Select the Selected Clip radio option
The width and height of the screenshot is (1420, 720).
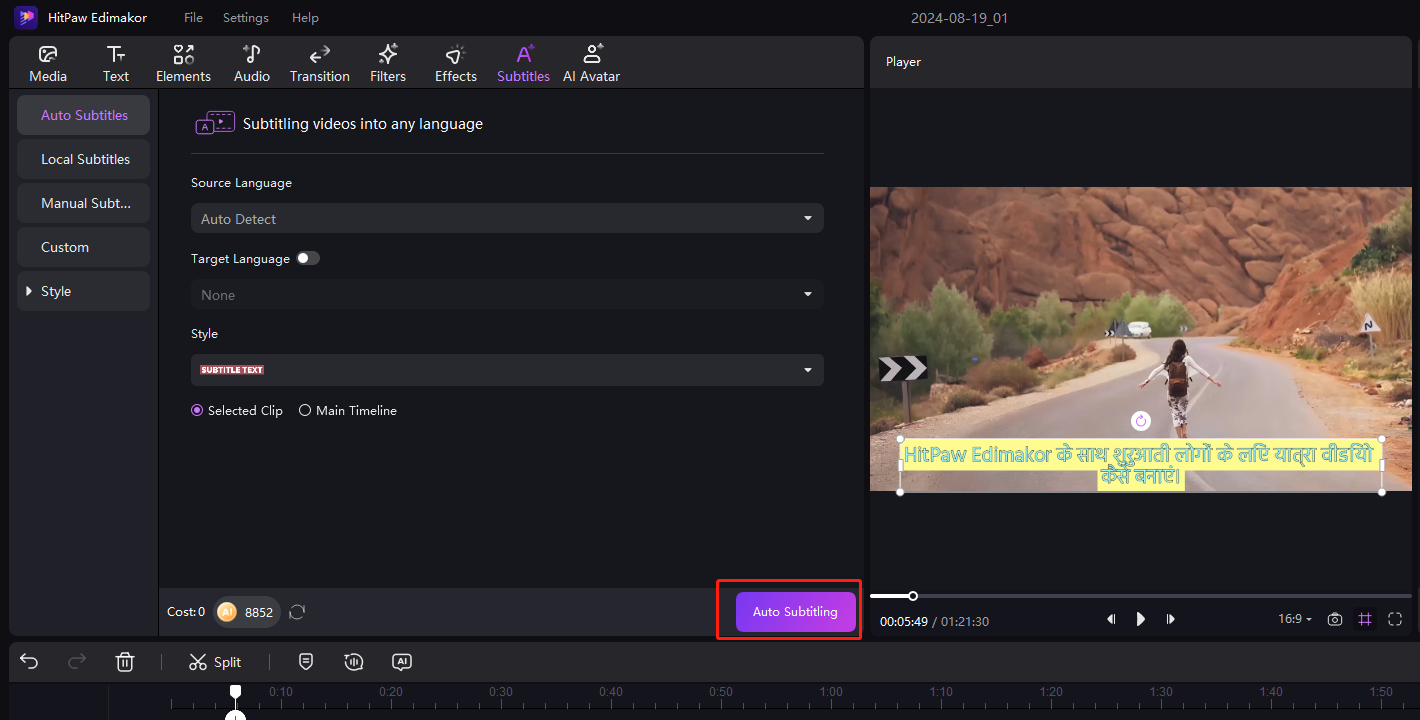coord(237,411)
